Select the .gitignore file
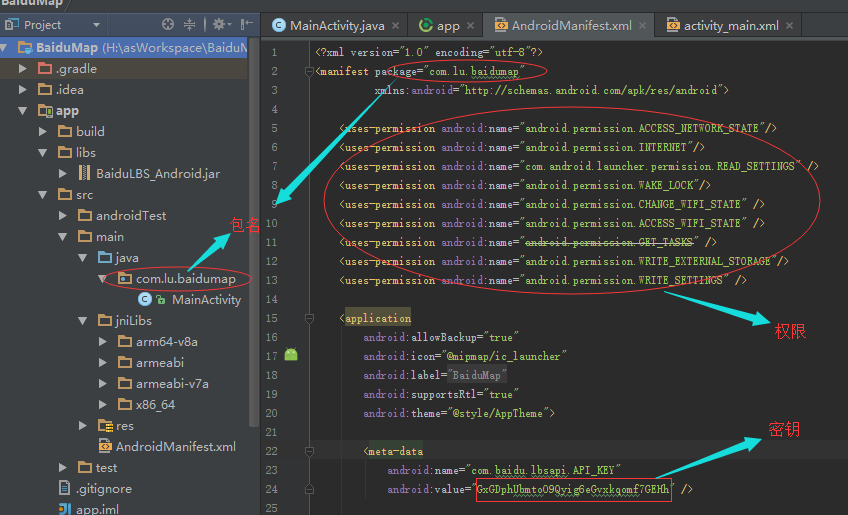 point(104,488)
